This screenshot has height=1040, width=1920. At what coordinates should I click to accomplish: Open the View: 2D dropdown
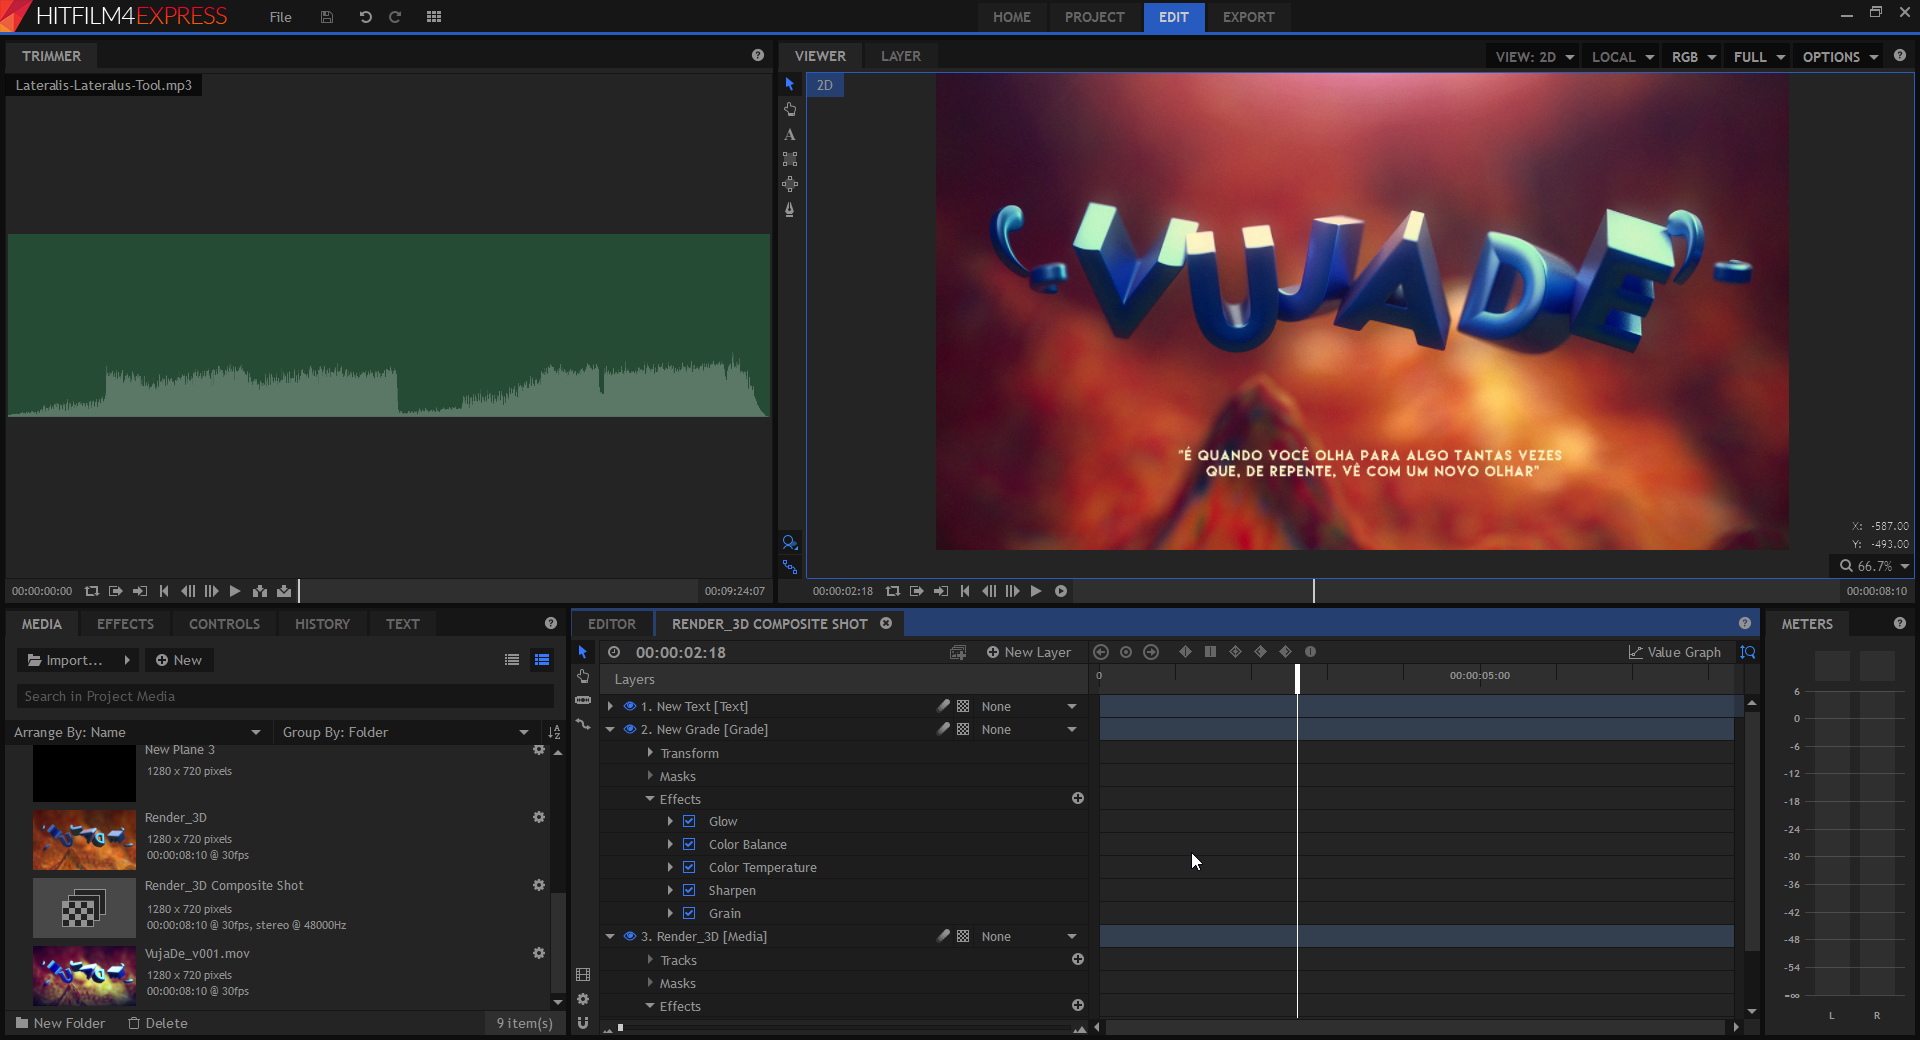point(1534,57)
